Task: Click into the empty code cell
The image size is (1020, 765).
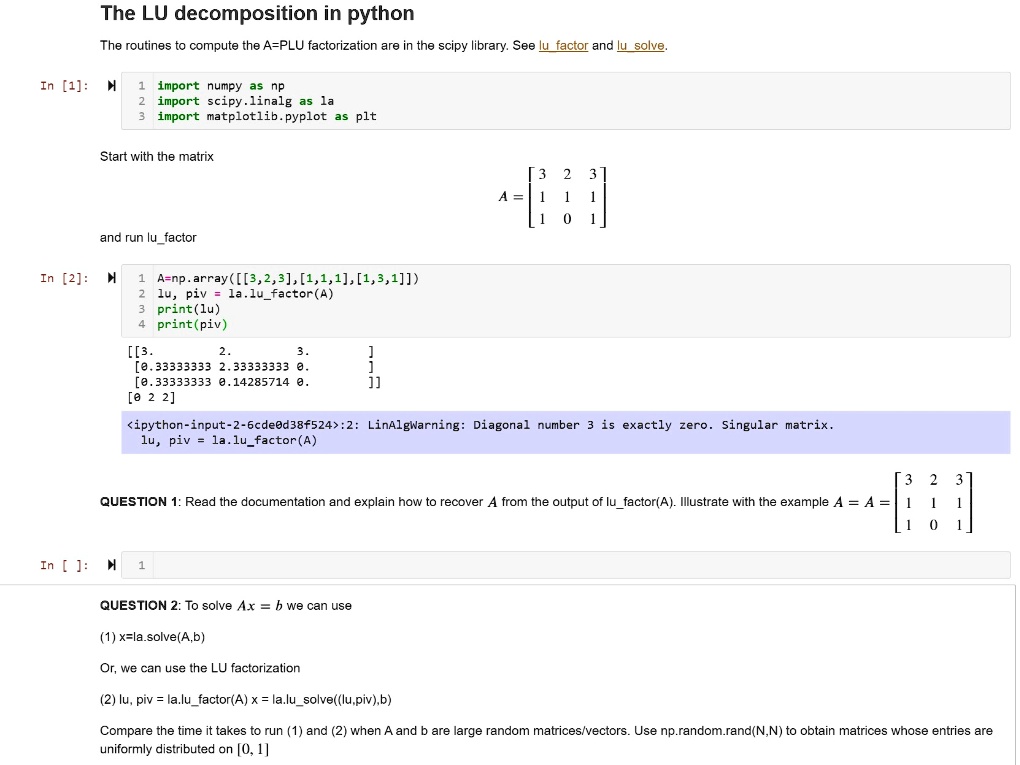Action: pos(570,566)
